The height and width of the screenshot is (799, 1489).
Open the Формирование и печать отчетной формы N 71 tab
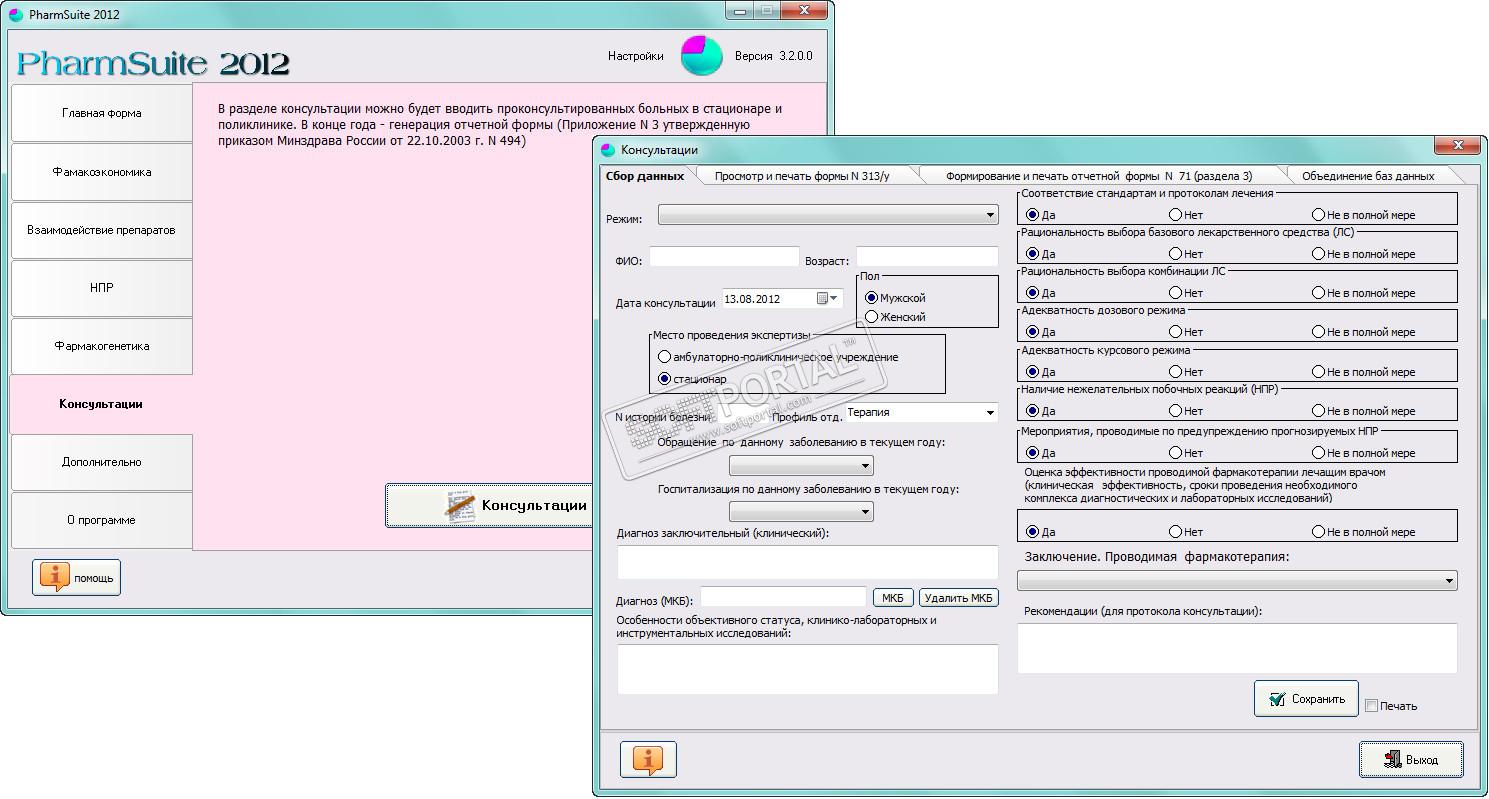[1099, 176]
